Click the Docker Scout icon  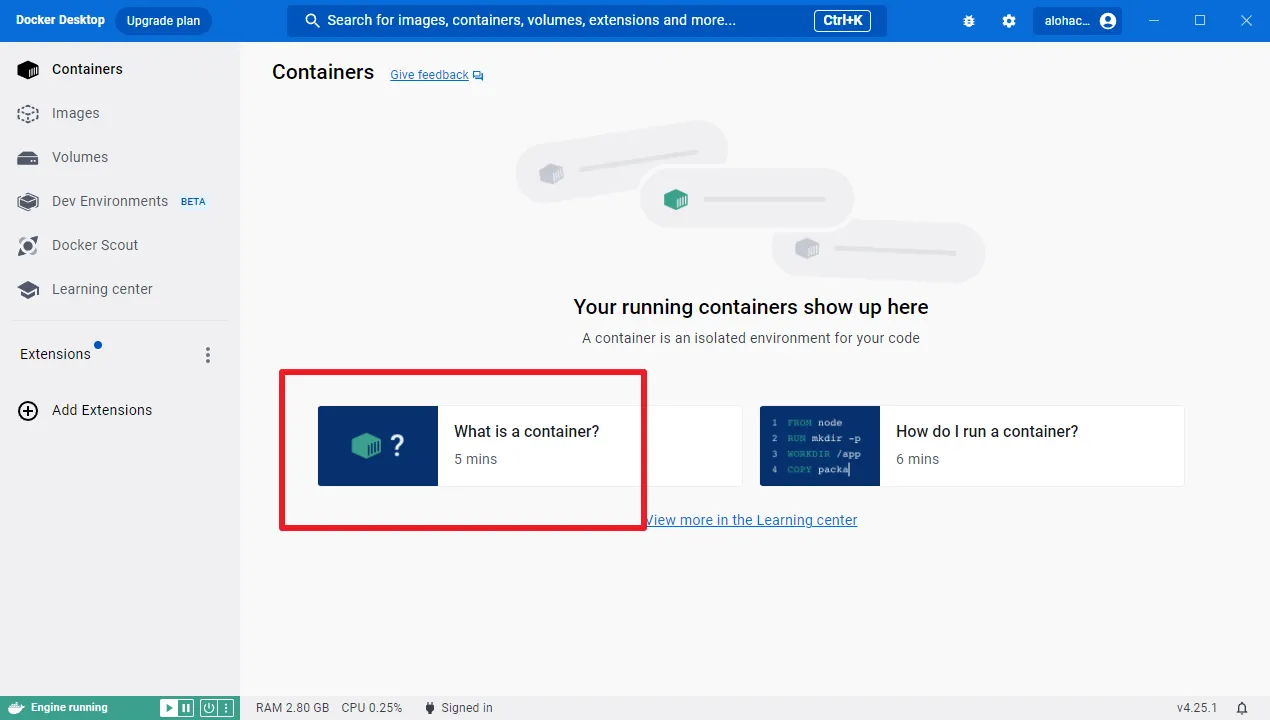pos(28,245)
